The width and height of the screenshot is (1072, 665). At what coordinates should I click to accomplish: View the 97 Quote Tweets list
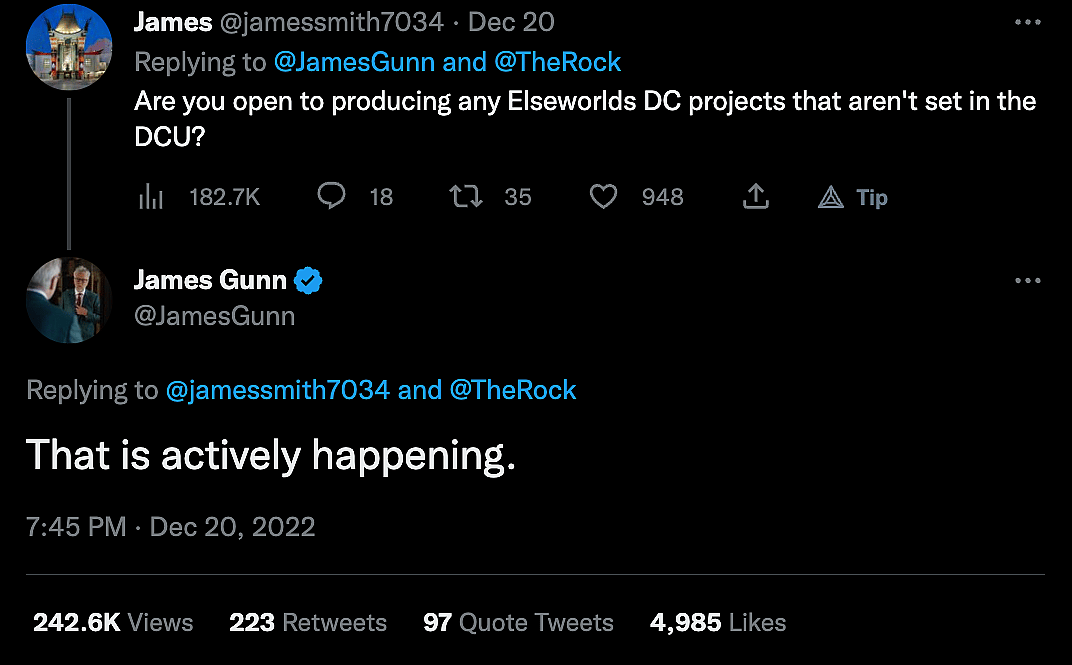tap(518, 622)
